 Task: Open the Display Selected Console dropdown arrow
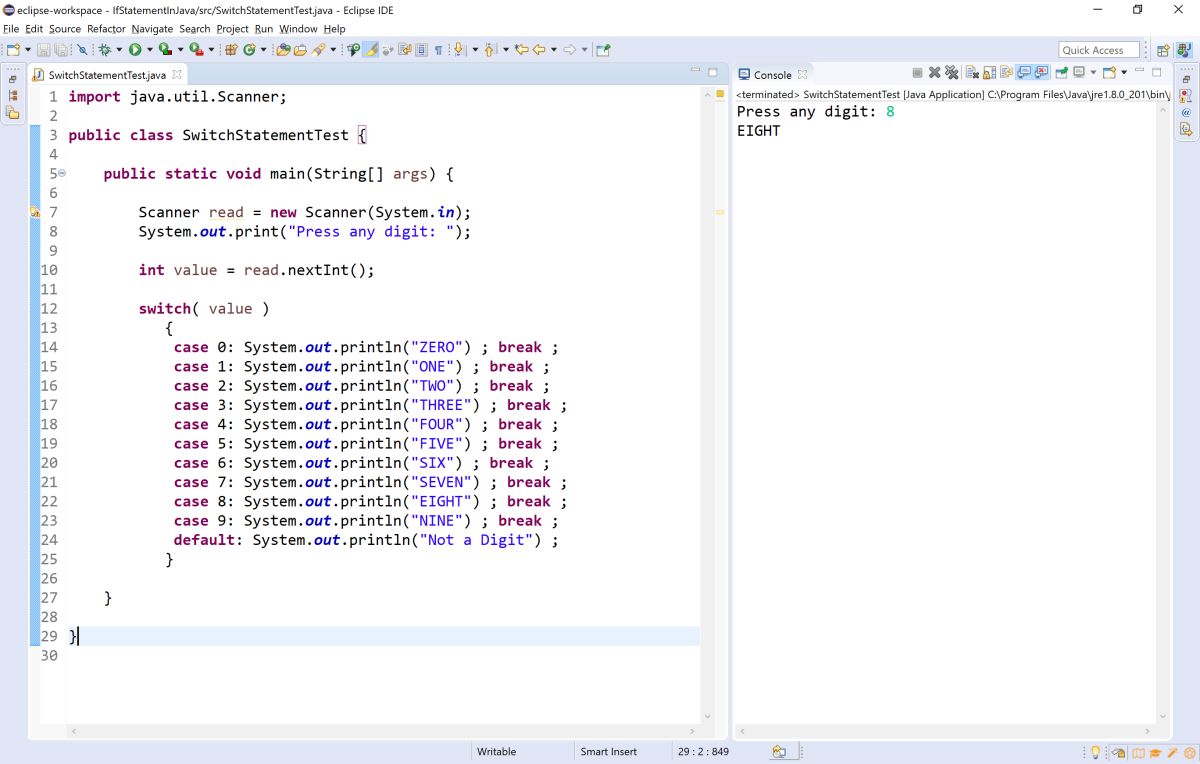click(x=1093, y=72)
